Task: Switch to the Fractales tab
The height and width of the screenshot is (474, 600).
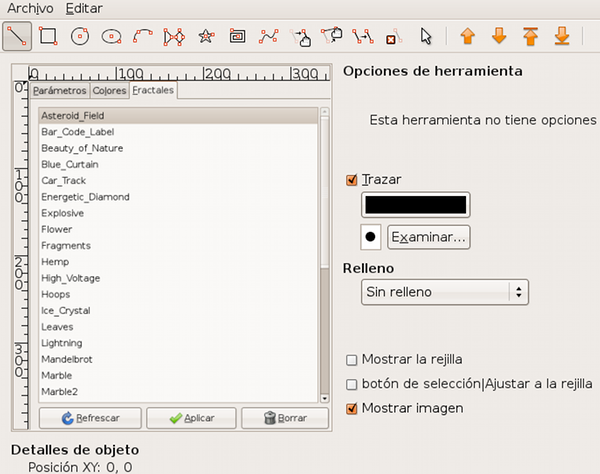Action: click(x=153, y=90)
